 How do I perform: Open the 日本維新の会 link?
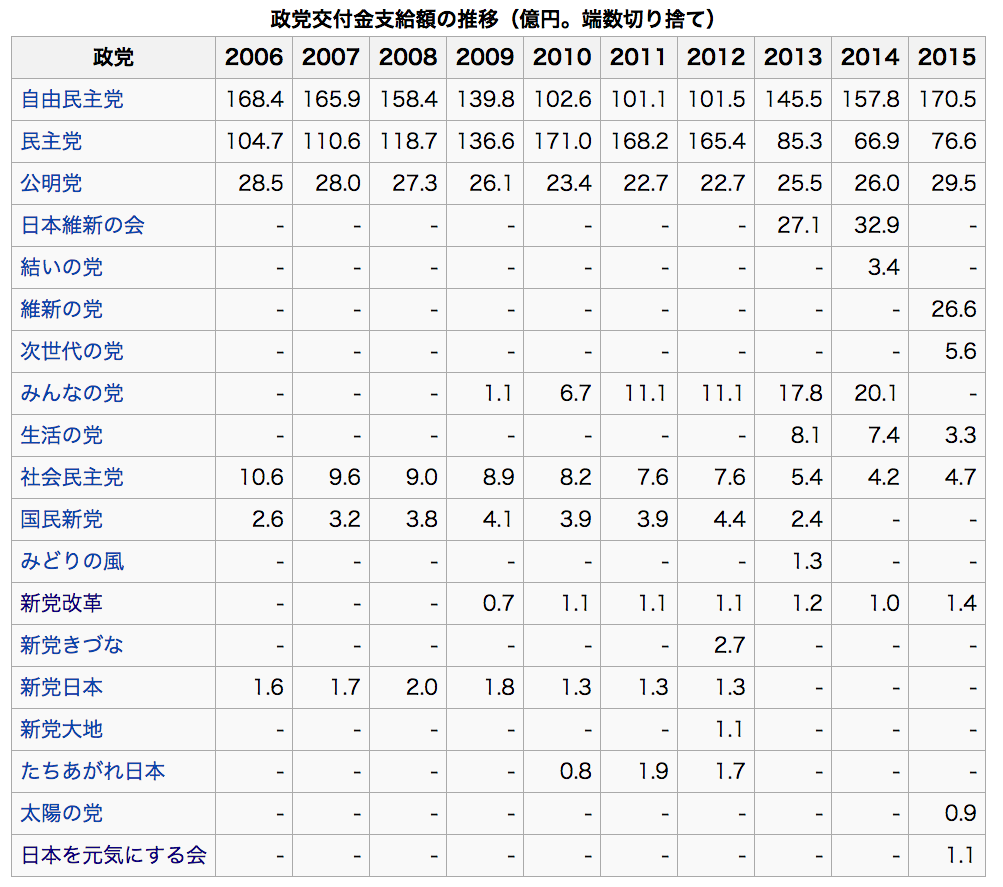(83, 225)
